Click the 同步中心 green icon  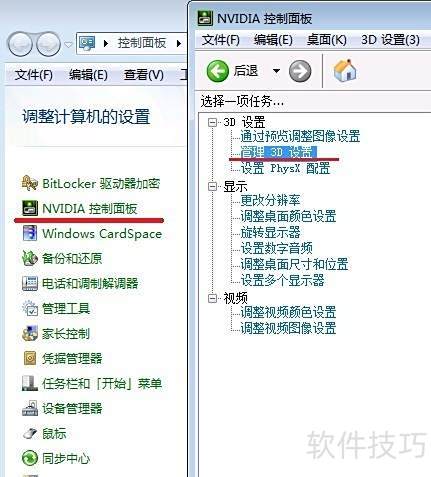click(x=29, y=458)
